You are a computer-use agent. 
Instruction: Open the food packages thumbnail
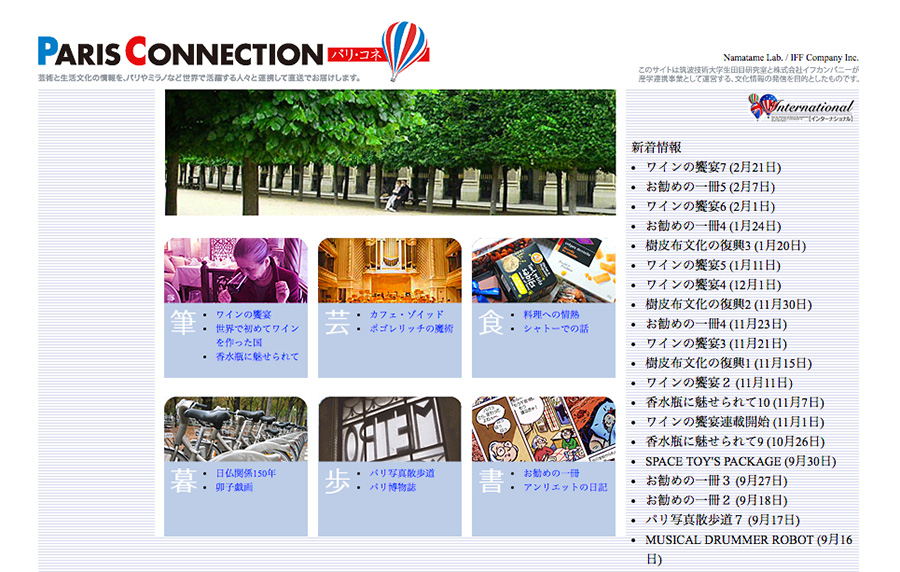[544, 270]
